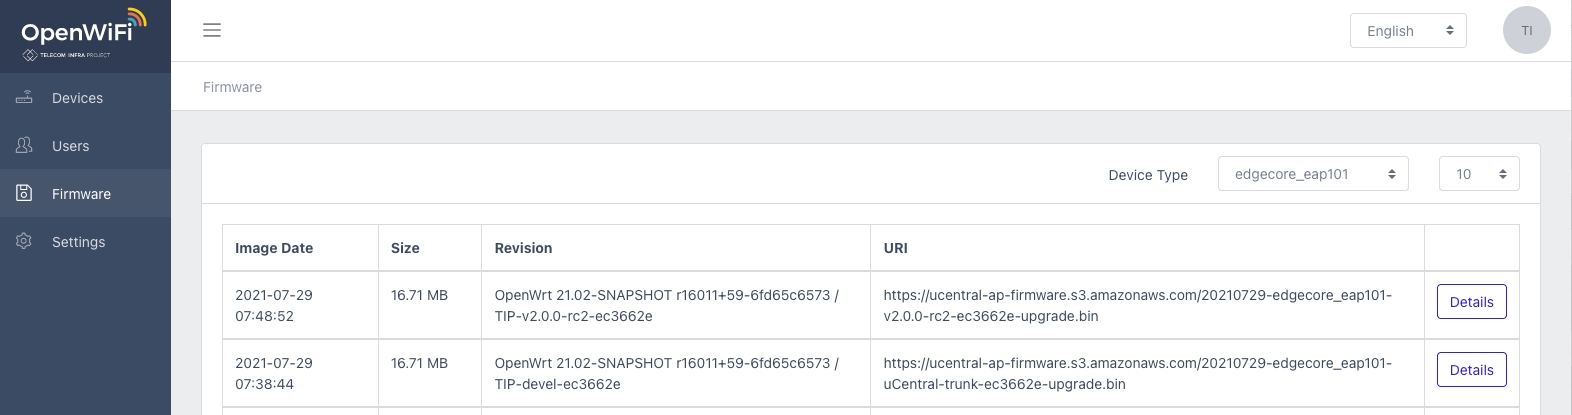
Task: View Details for TIP-devel-ec3662e firmware
Action: click(x=1471, y=370)
